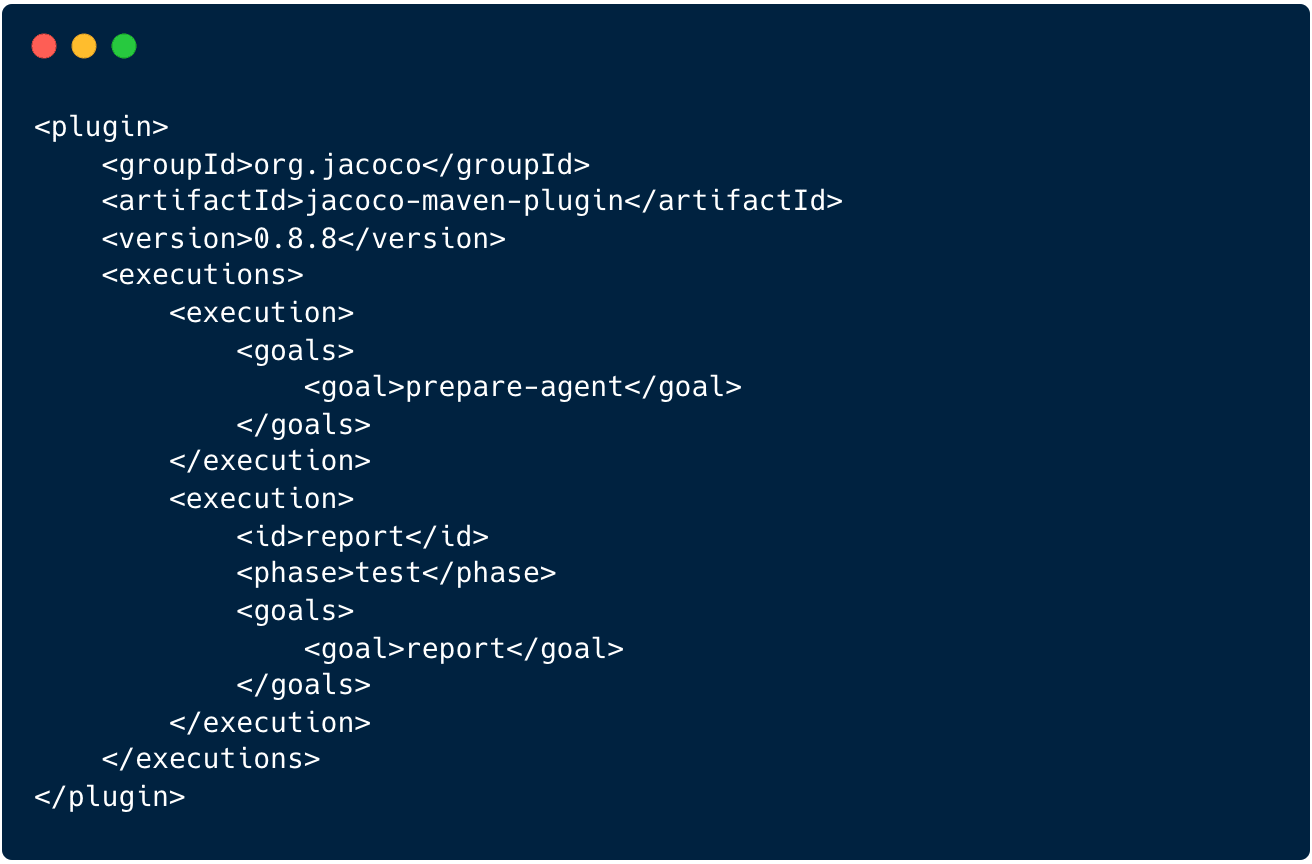1312x864 pixels.
Task: Select the prepare-agent goal text
Action: [514, 387]
